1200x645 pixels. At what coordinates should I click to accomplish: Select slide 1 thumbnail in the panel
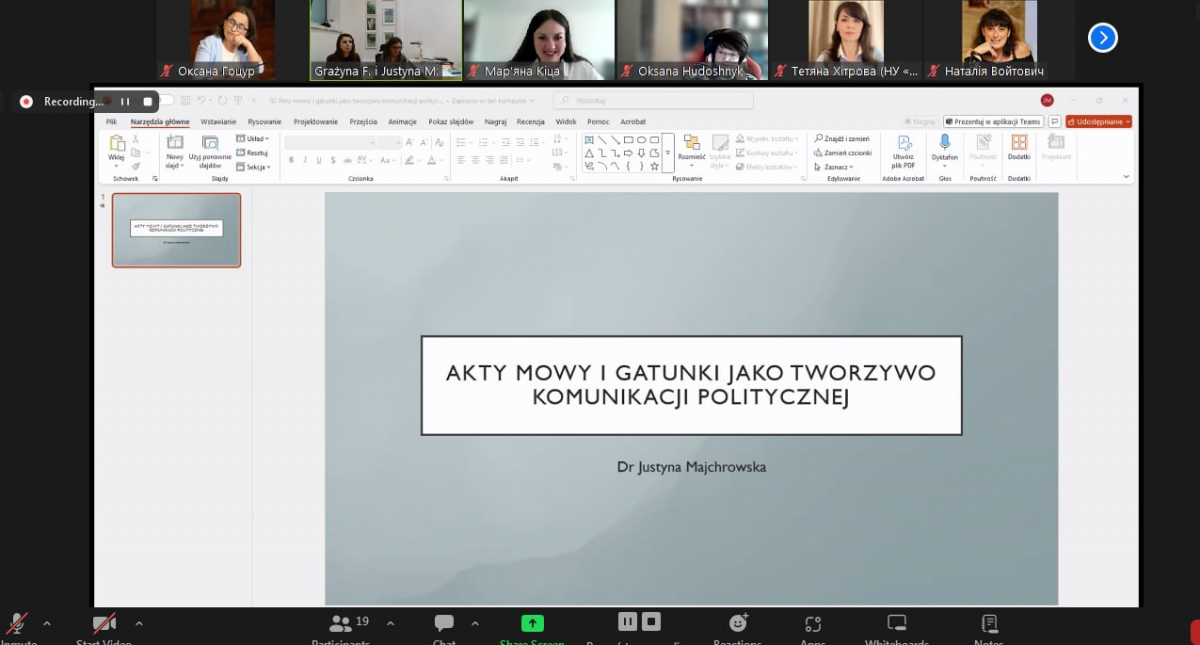click(176, 230)
